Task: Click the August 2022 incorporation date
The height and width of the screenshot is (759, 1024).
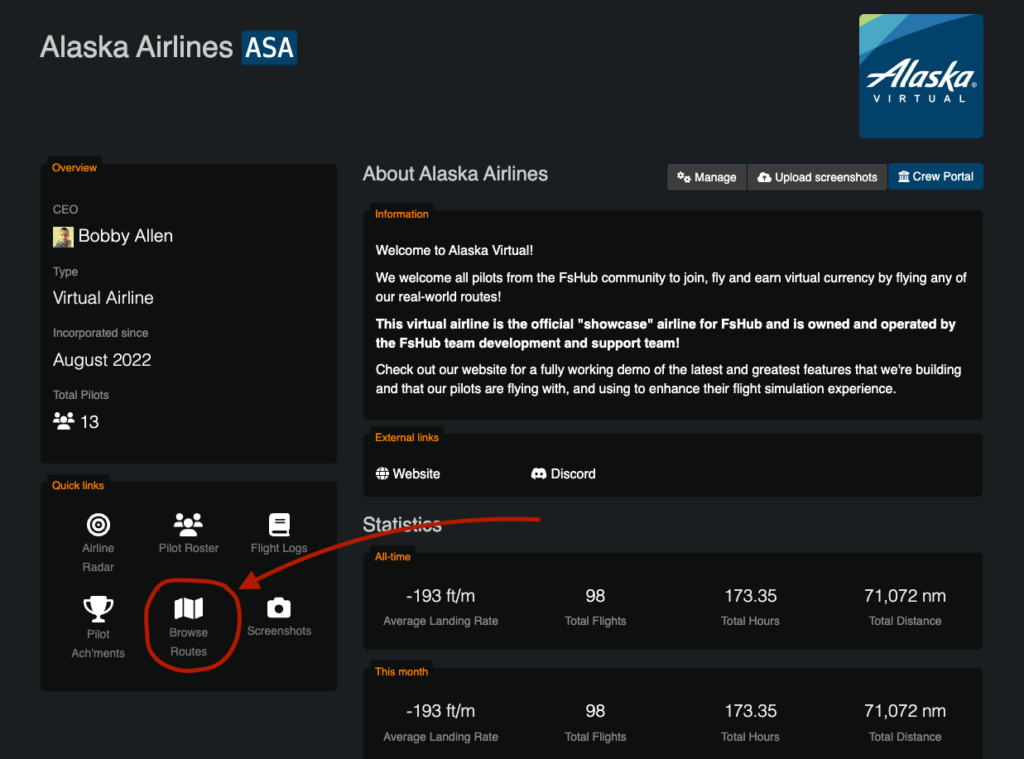Action: tap(102, 360)
